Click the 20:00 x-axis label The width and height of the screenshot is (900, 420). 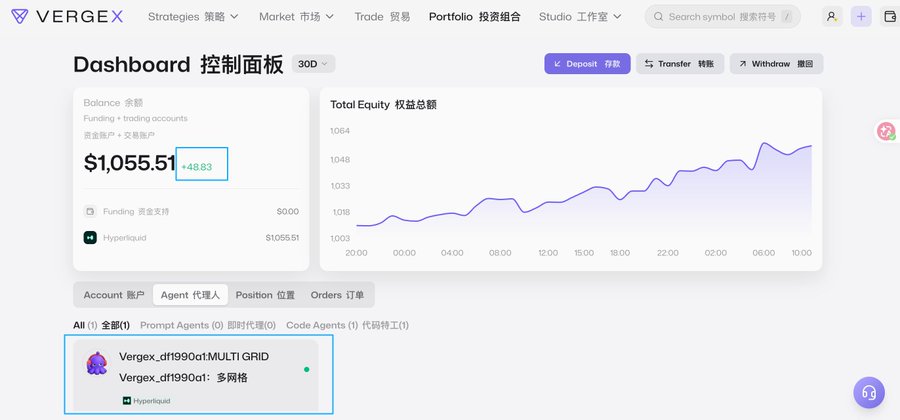(x=356, y=253)
